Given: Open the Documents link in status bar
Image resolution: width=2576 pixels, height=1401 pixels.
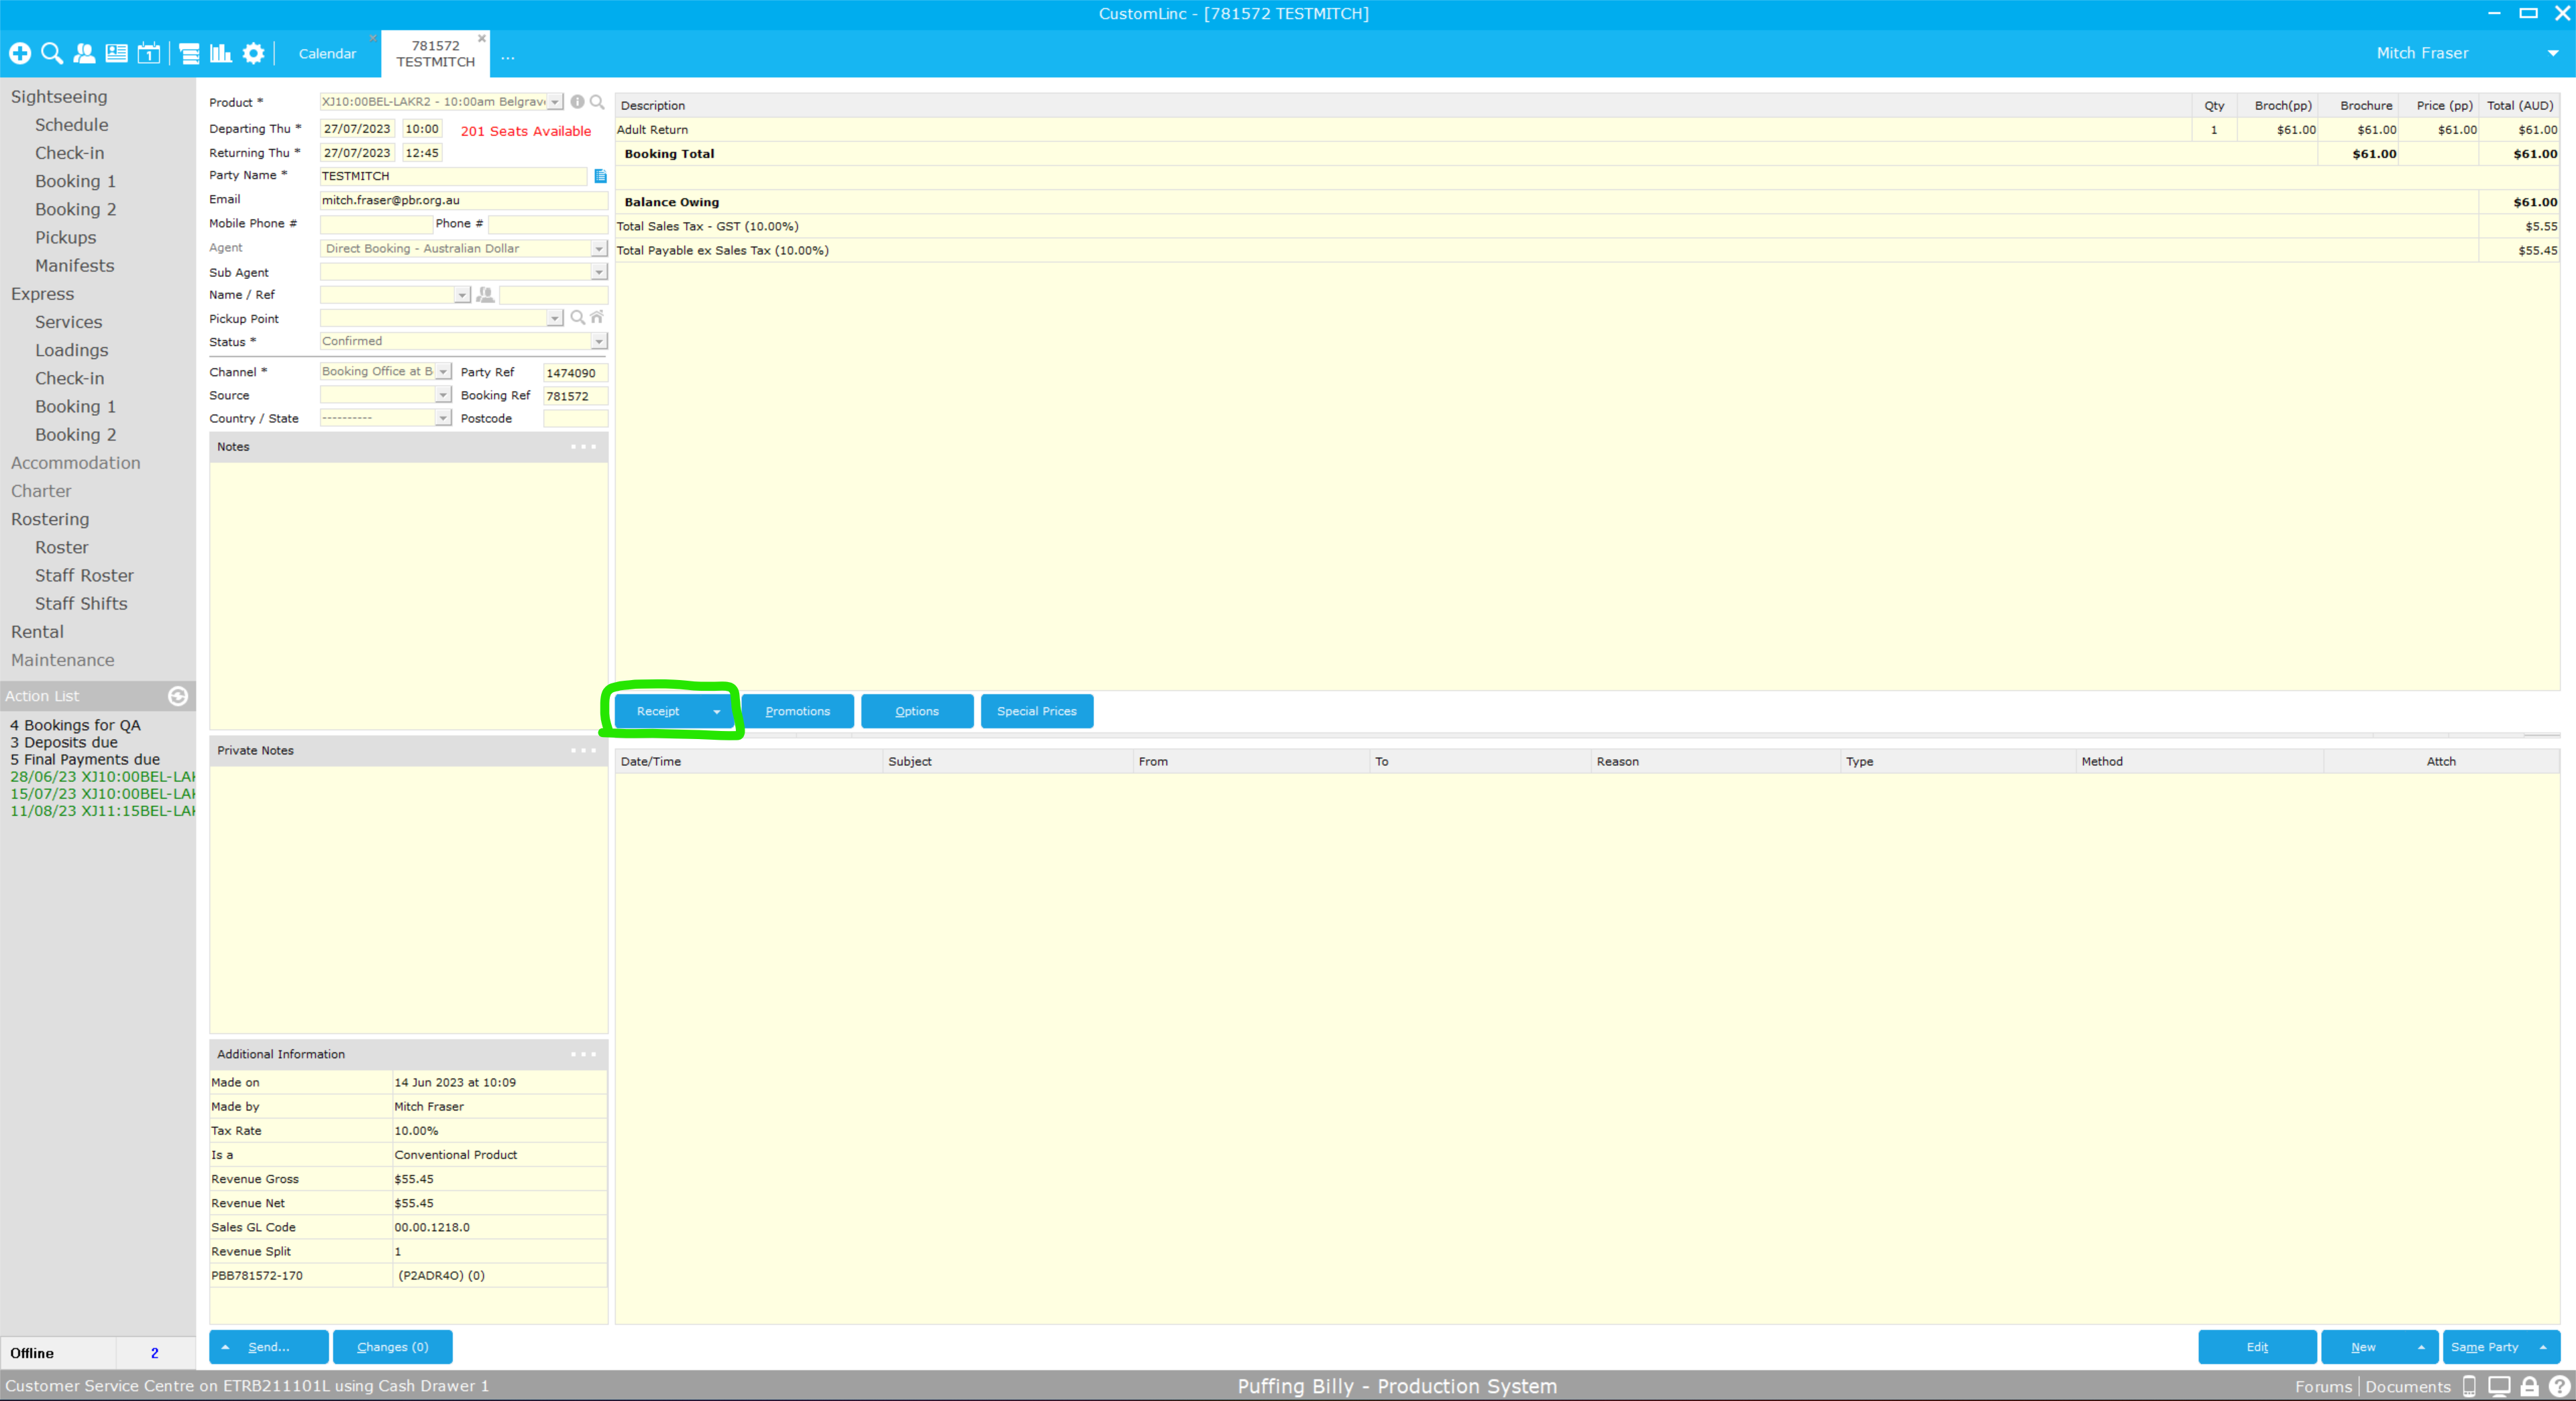Looking at the screenshot, I should click(x=2408, y=1387).
